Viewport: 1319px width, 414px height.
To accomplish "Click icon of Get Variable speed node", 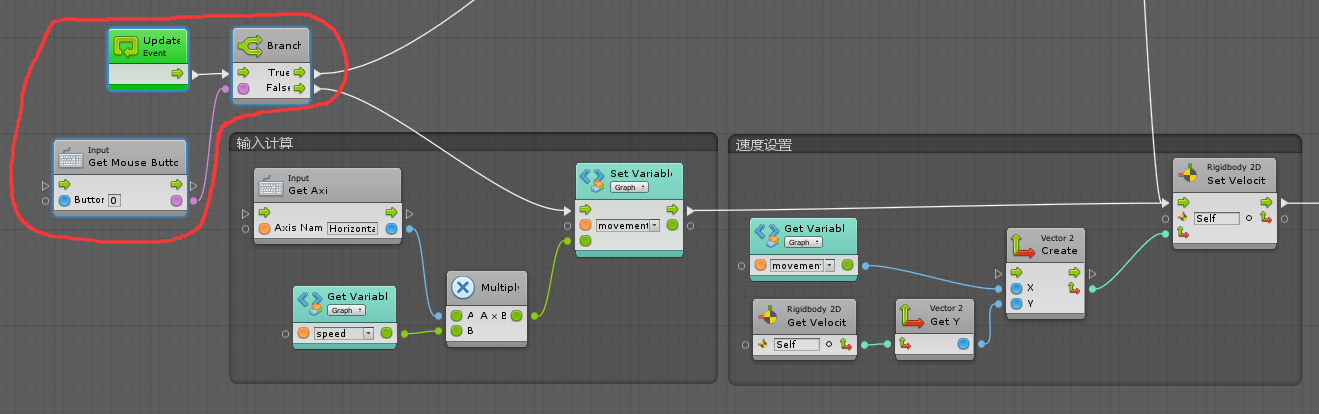I will pos(310,303).
